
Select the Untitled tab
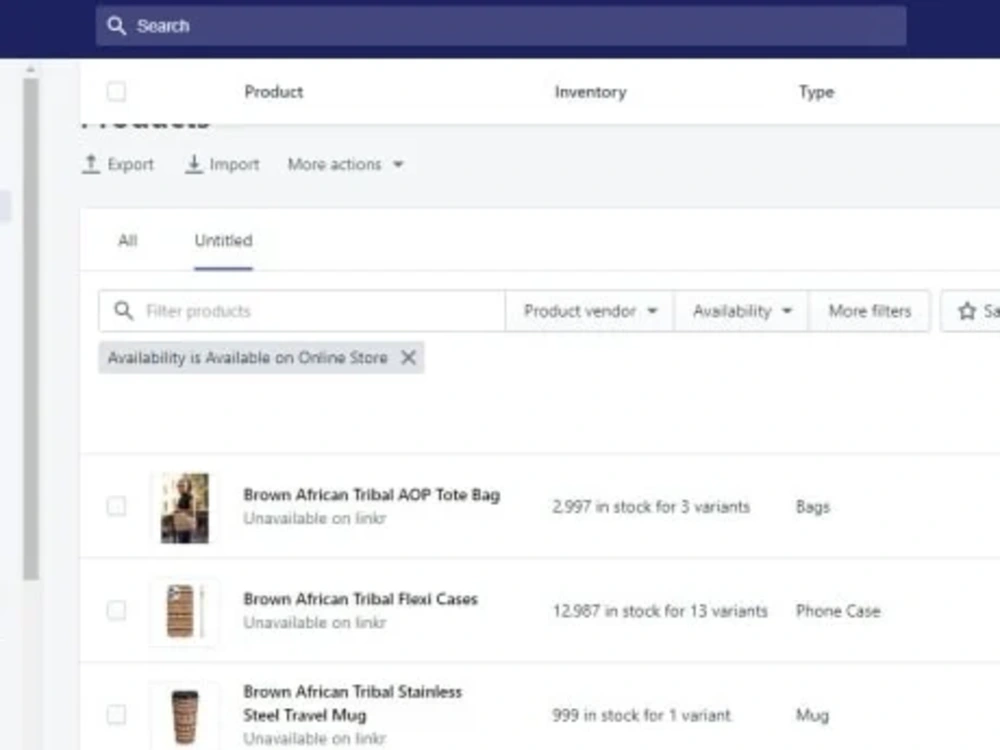[x=223, y=240]
